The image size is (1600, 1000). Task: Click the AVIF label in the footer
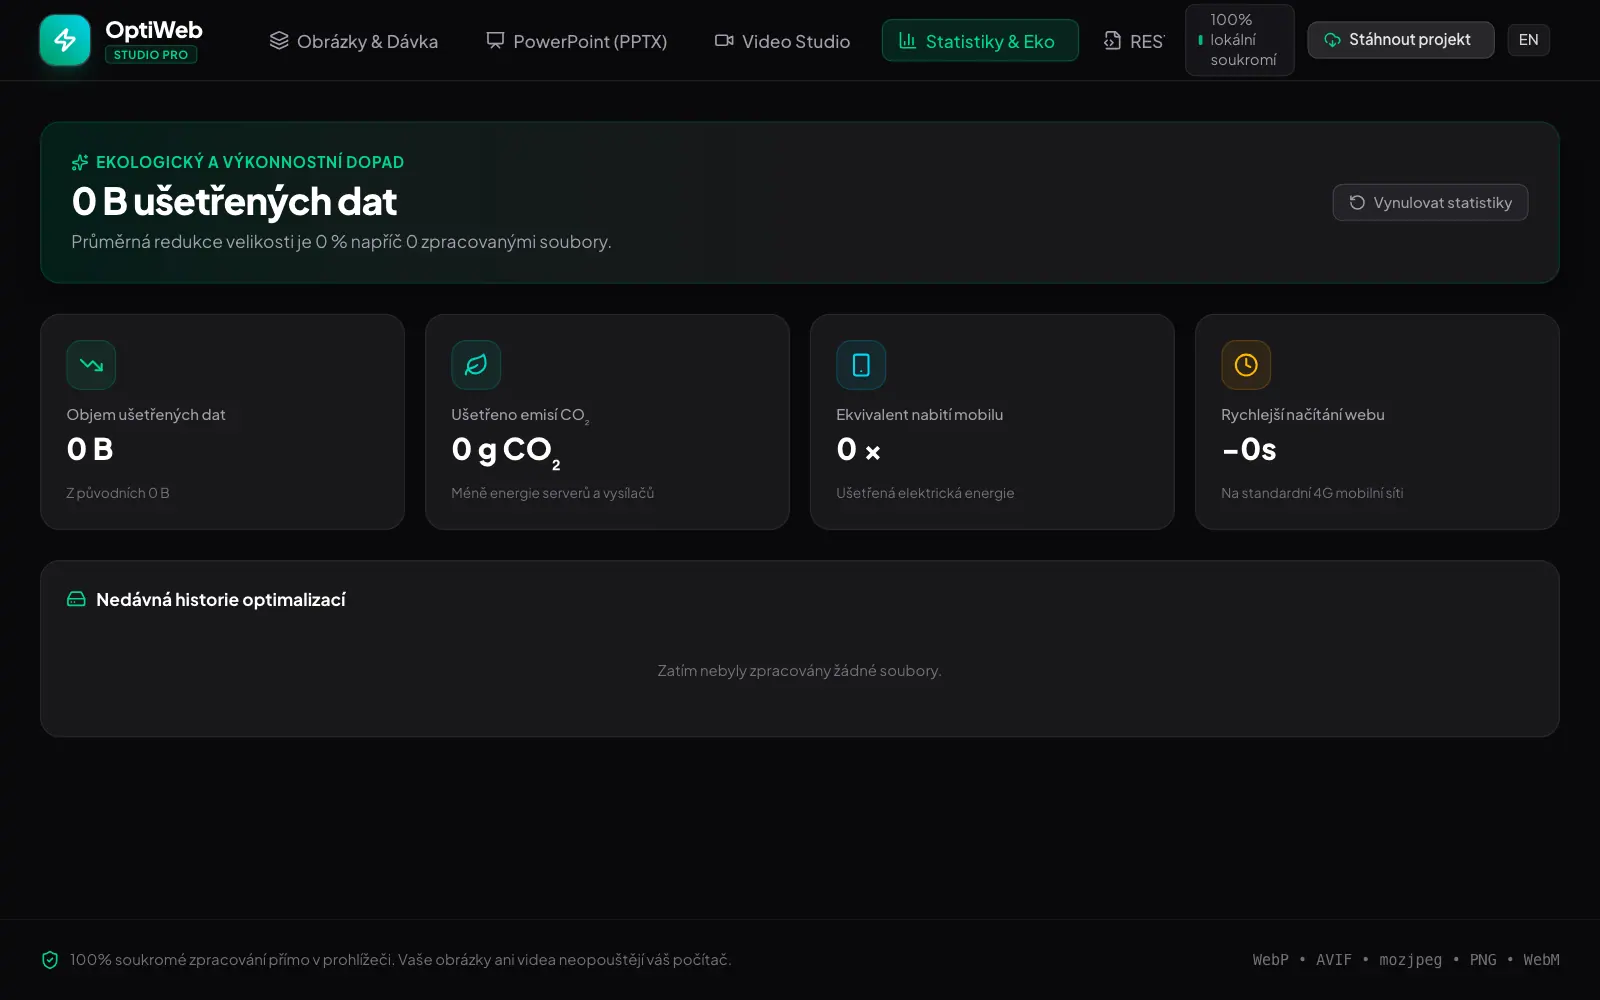click(1333, 960)
